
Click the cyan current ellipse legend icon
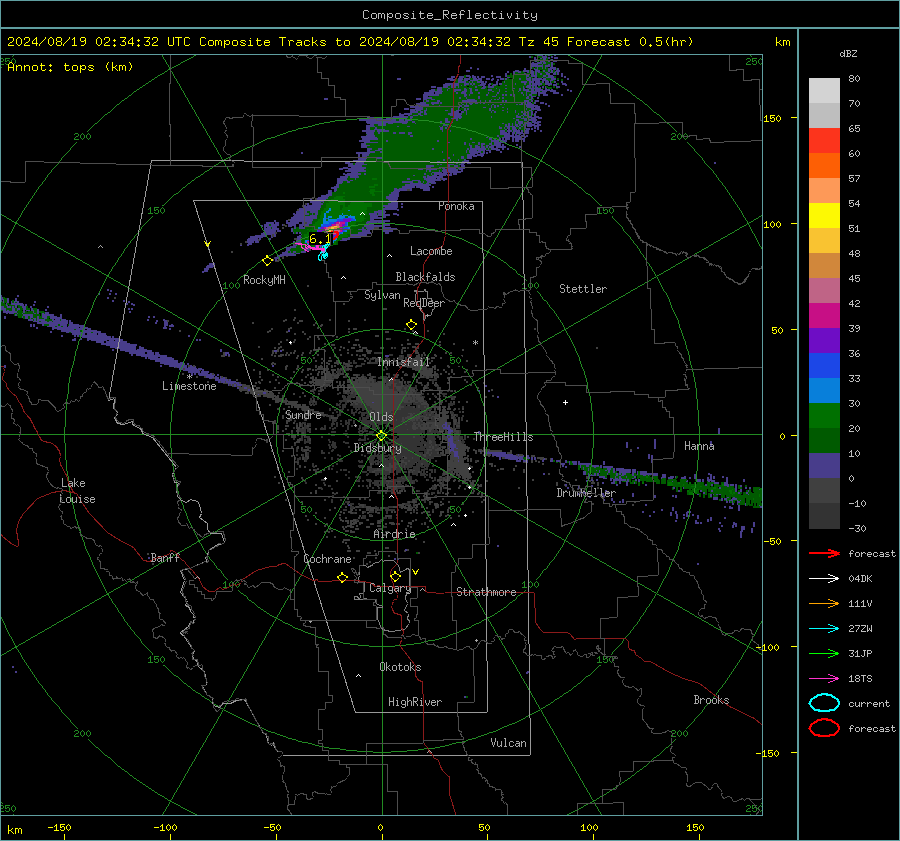[x=824, y=703]
